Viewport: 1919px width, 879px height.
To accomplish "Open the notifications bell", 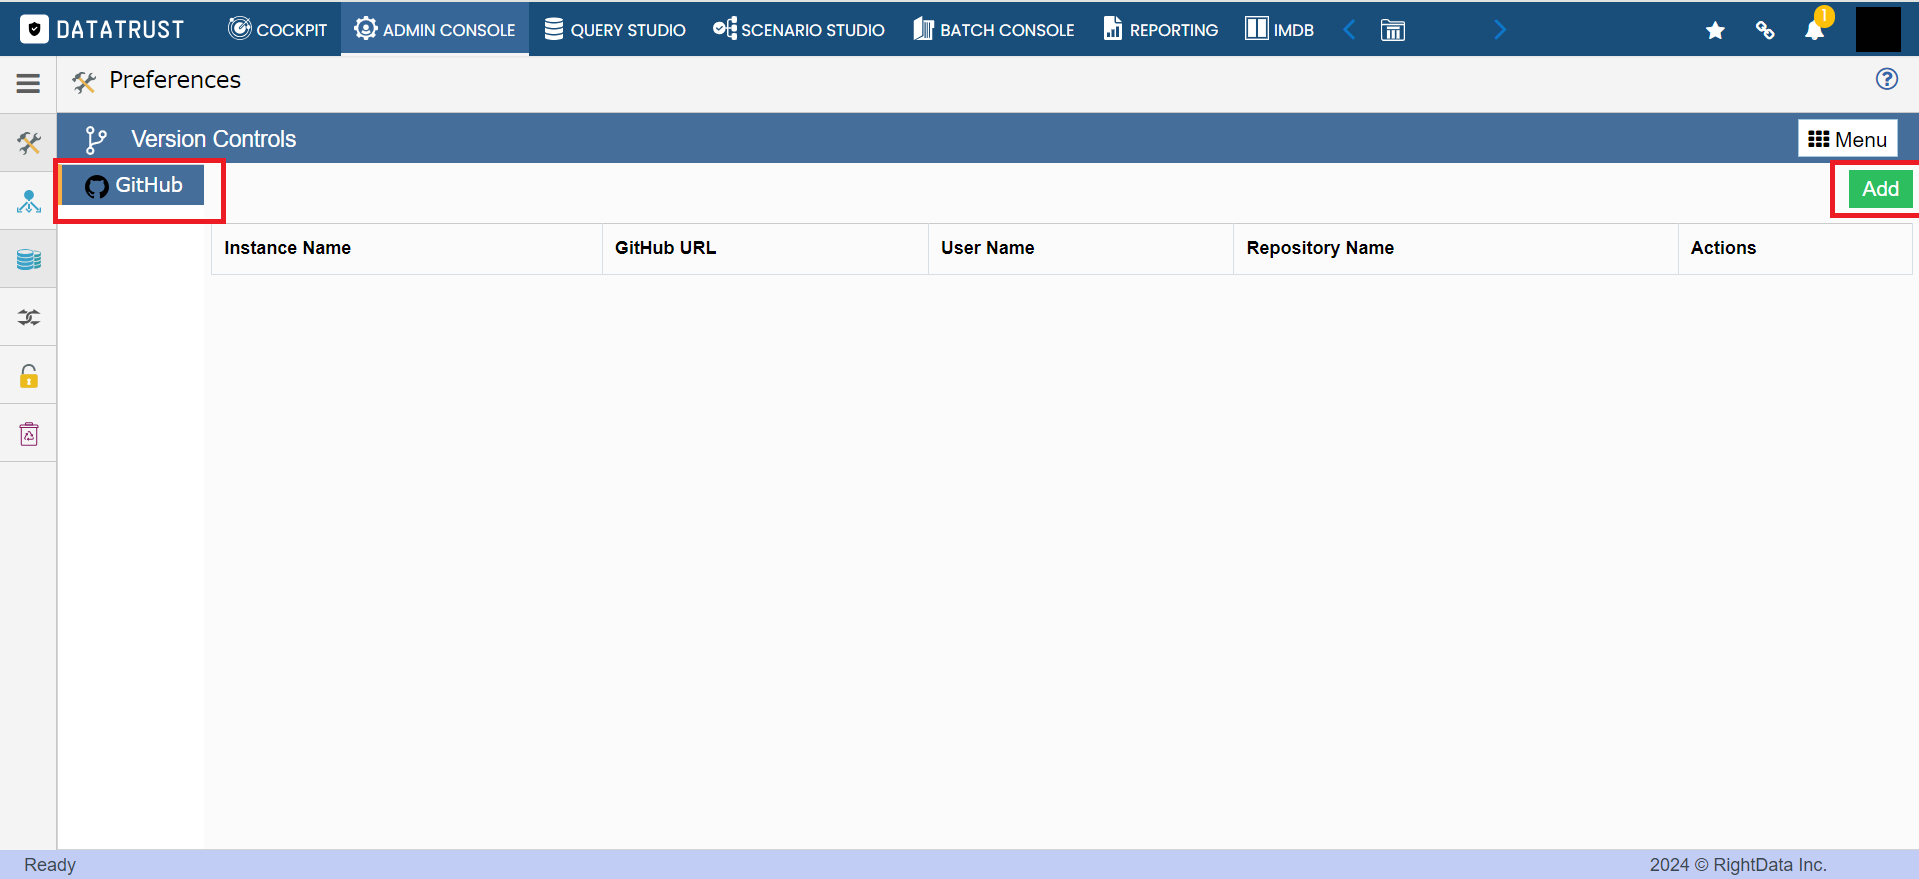I will pos(1815,29).
